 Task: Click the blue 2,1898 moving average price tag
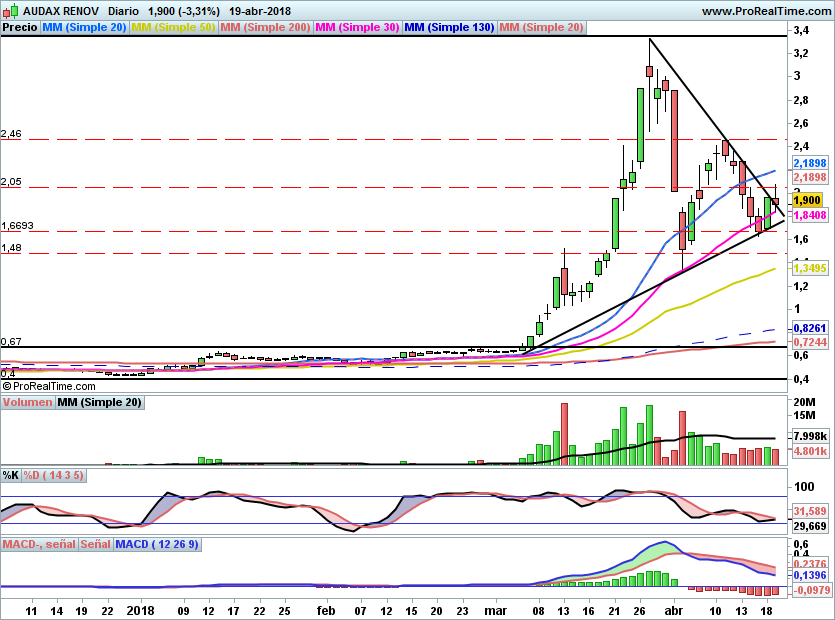(x=809, y=163)
